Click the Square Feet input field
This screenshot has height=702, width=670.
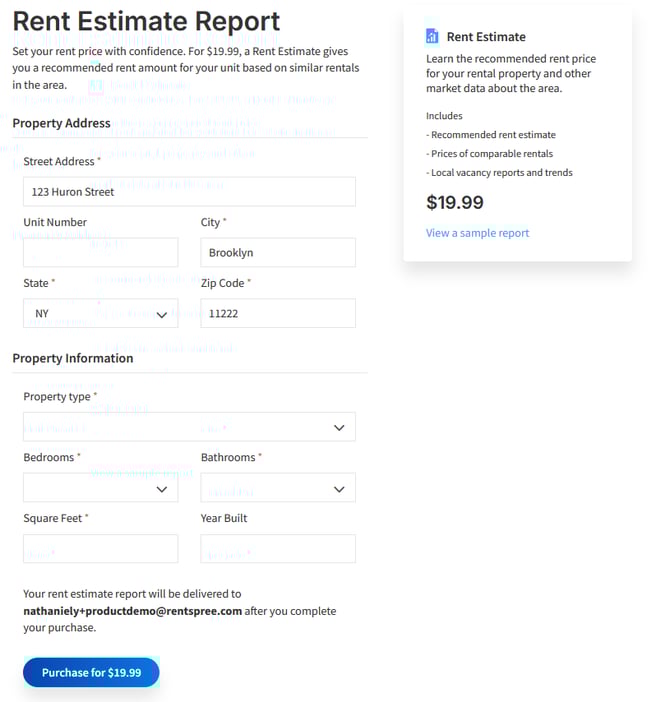[101, 548]
